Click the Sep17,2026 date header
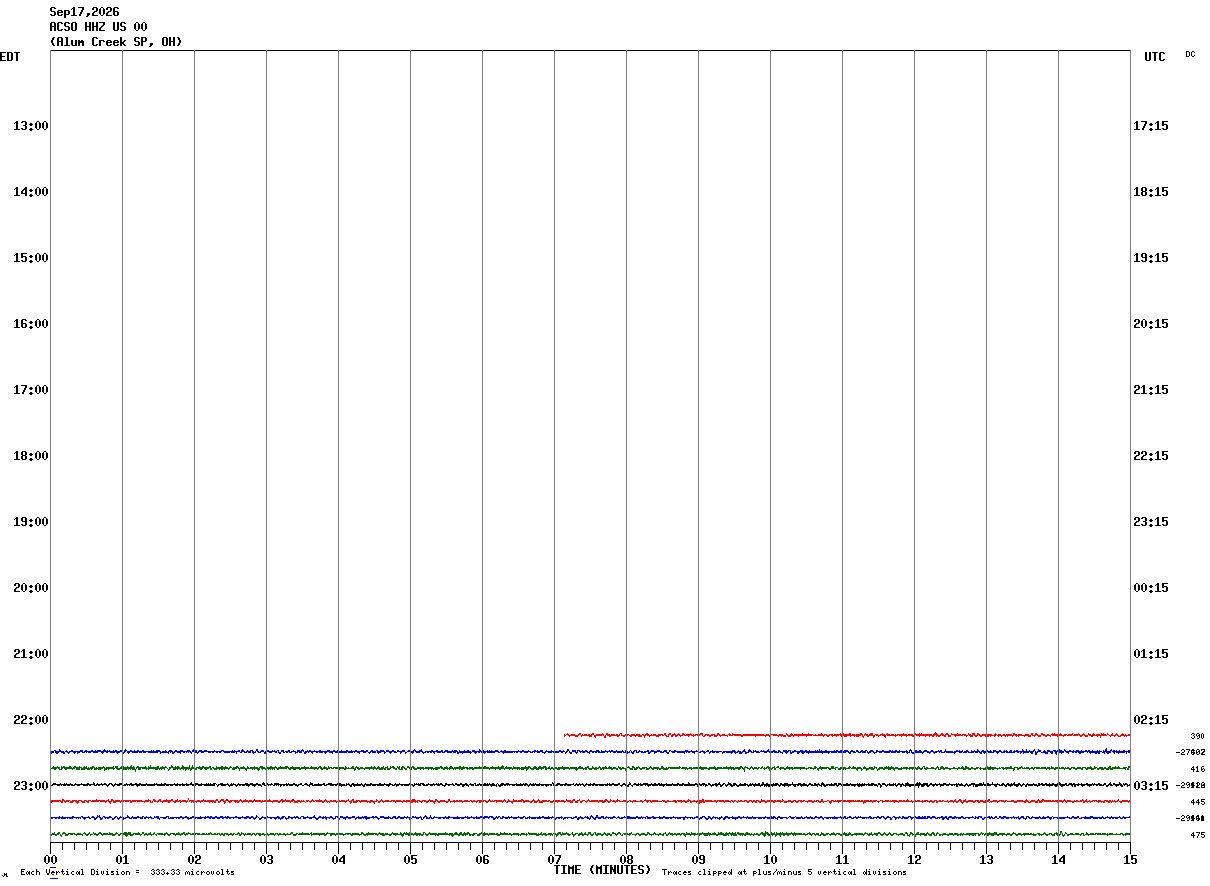The width and height of the screenshot is (1210, 886). point(84,12)
